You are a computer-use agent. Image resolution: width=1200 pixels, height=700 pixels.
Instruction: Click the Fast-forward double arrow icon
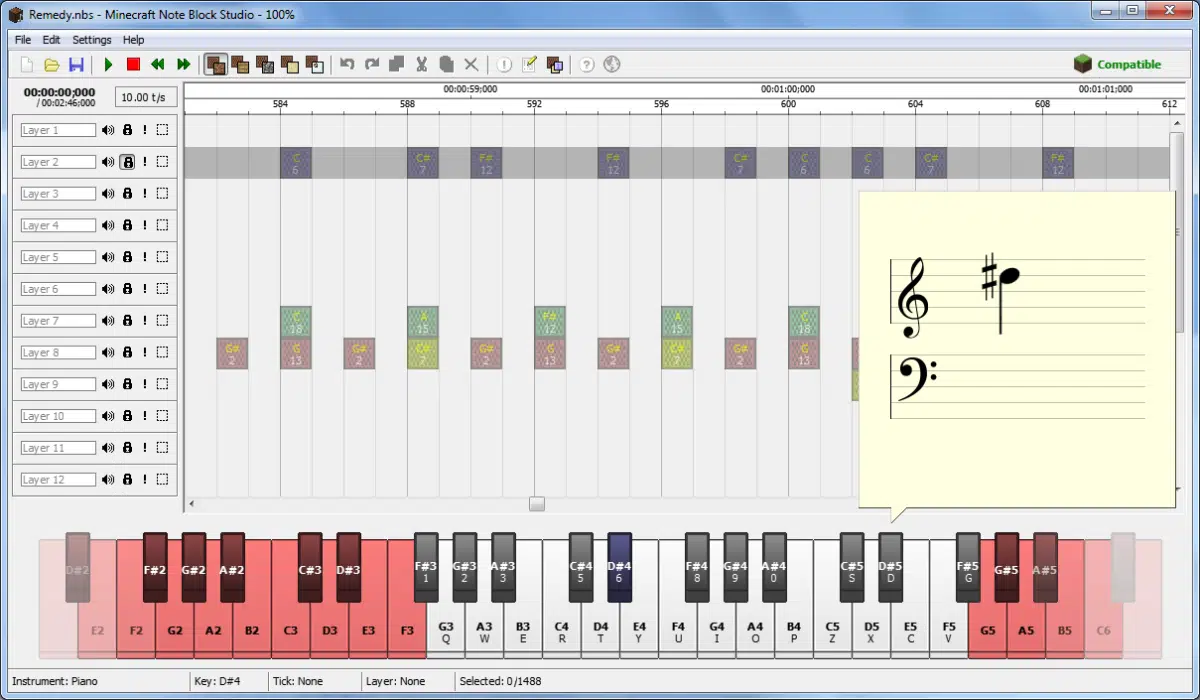point(183,65)
